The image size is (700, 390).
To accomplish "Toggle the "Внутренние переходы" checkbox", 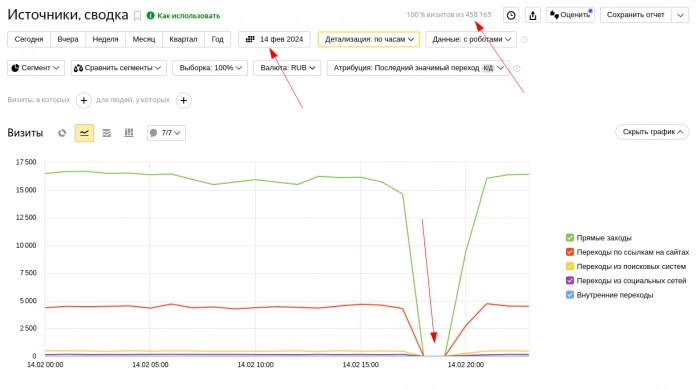I will [x=570, y=295].
